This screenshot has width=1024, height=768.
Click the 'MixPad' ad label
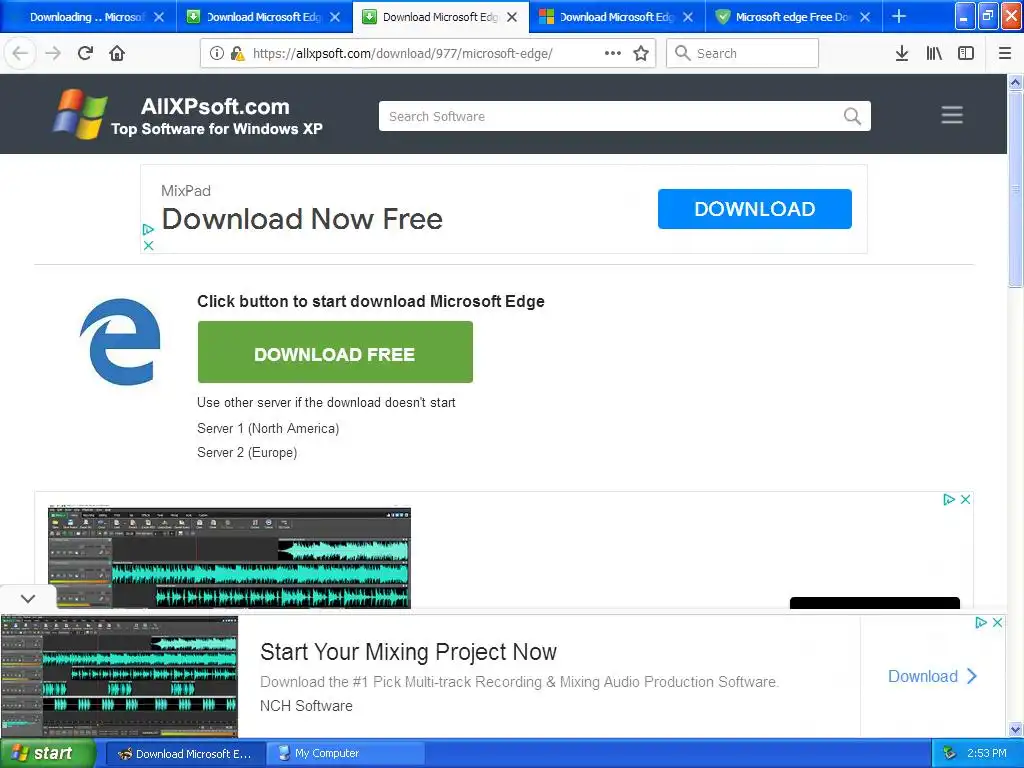186,191
